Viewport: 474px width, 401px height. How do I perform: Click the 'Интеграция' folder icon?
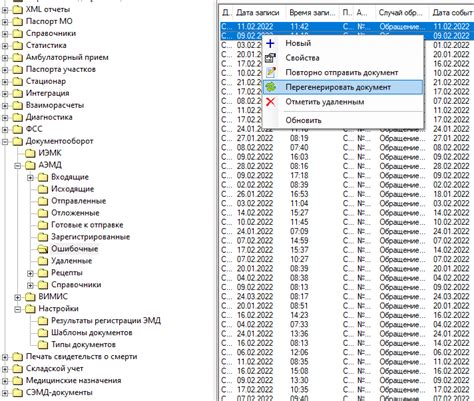tap(17, 93)
